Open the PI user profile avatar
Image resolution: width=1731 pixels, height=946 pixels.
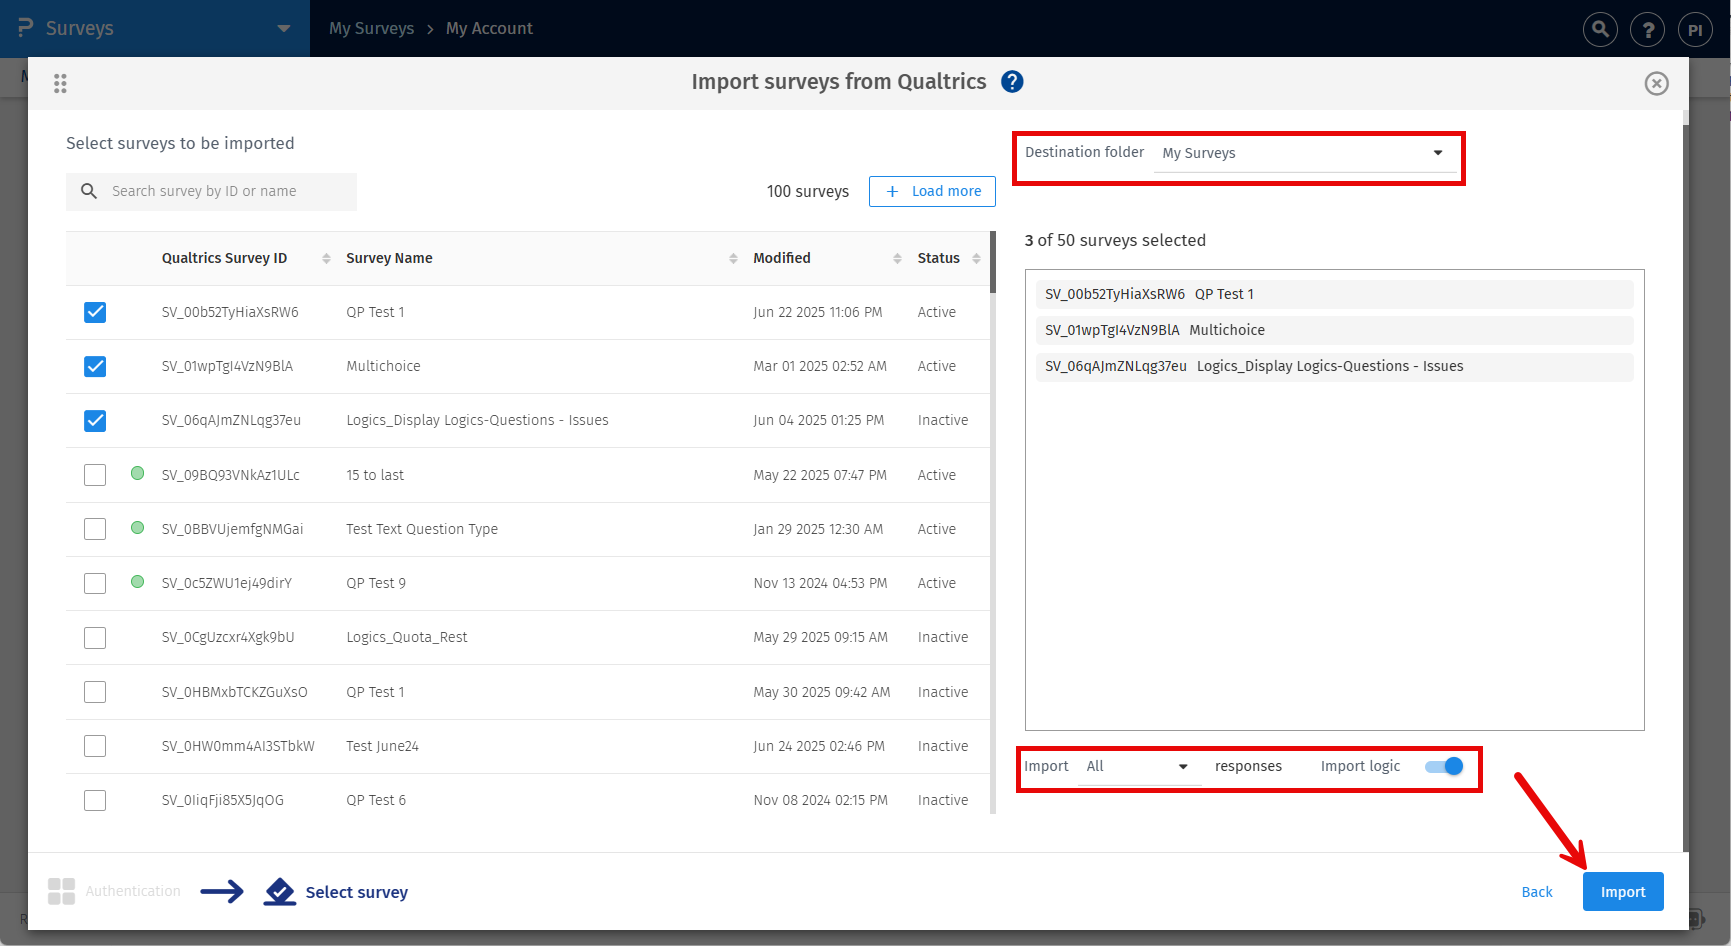(1695, 29)
